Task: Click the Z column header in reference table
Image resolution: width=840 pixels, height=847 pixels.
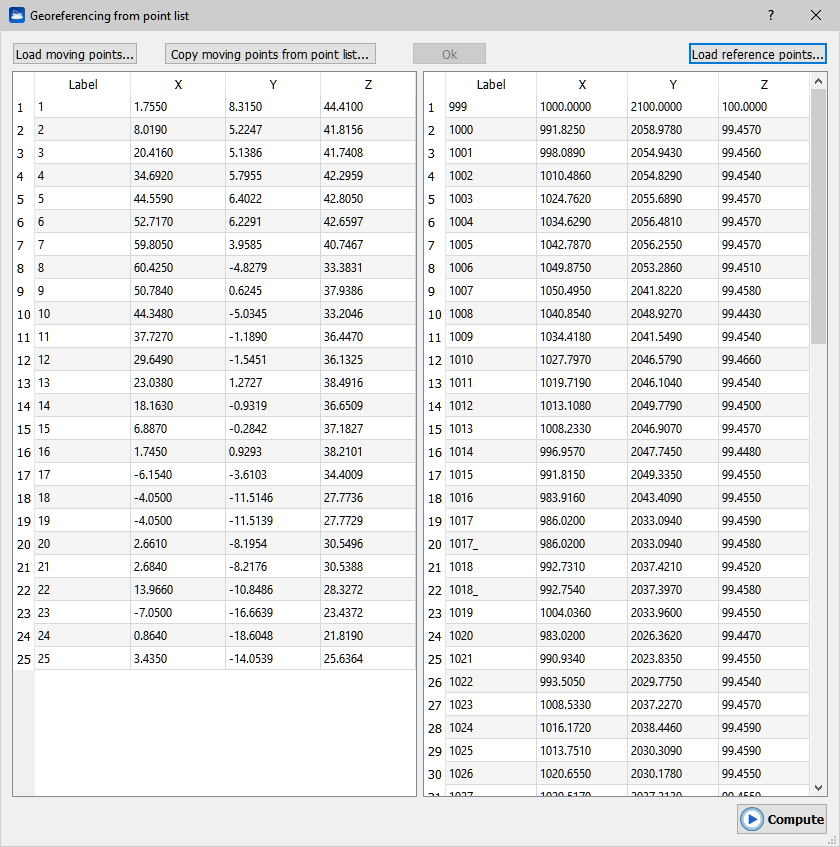Action: click(x=764, y=85)
